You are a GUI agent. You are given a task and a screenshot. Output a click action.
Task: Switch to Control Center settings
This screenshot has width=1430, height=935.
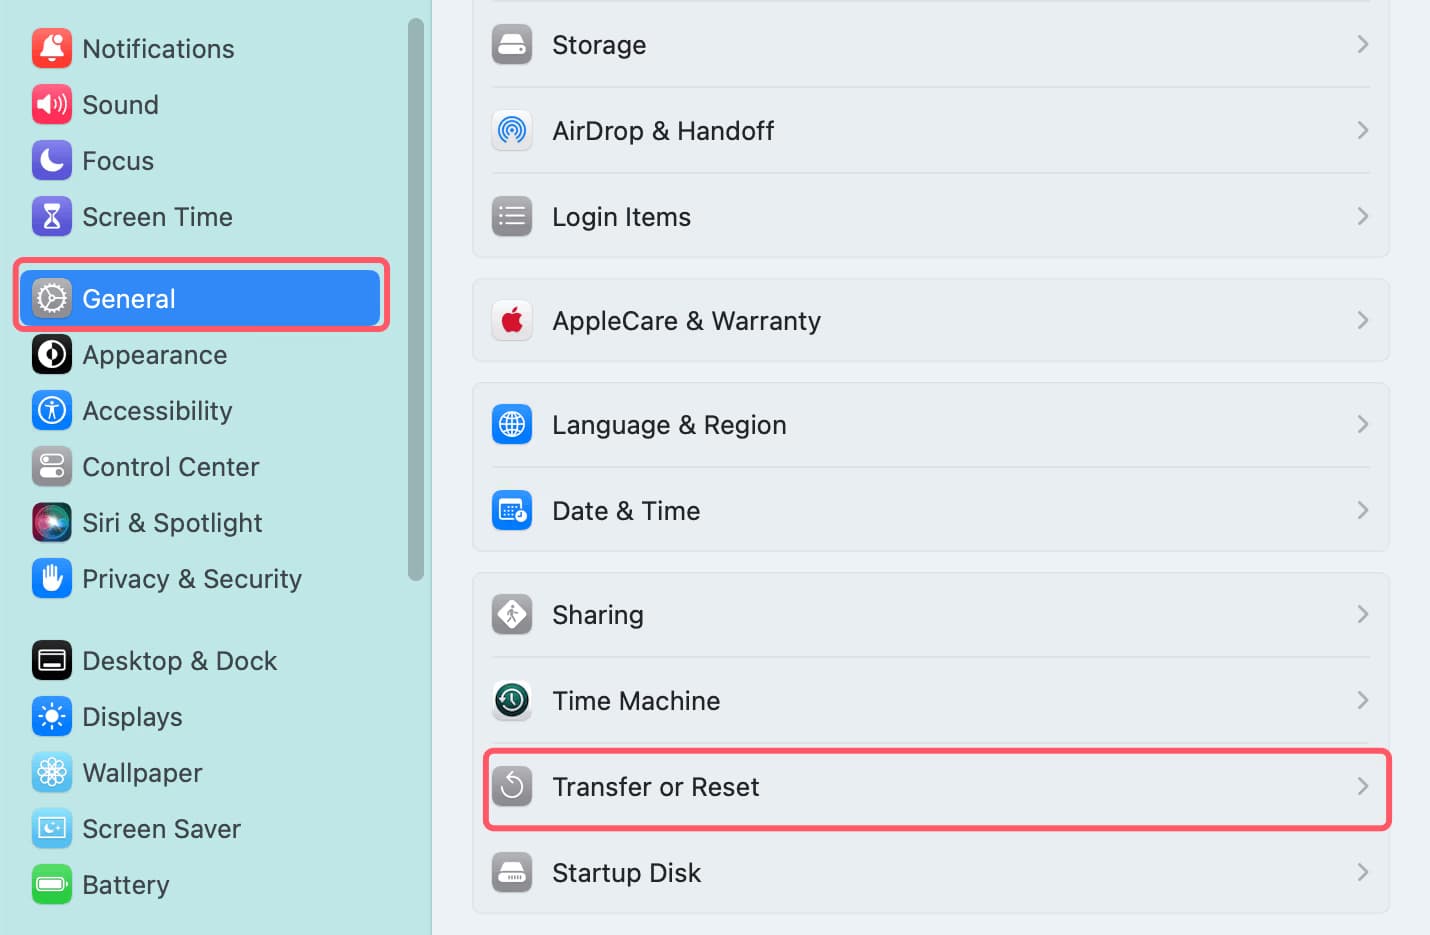(170, 467)
